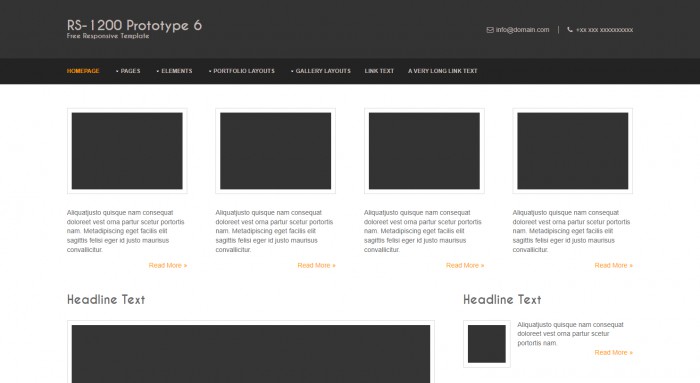Click the Free Responsive Template tagline
The image size is (700, 383).
108,36
